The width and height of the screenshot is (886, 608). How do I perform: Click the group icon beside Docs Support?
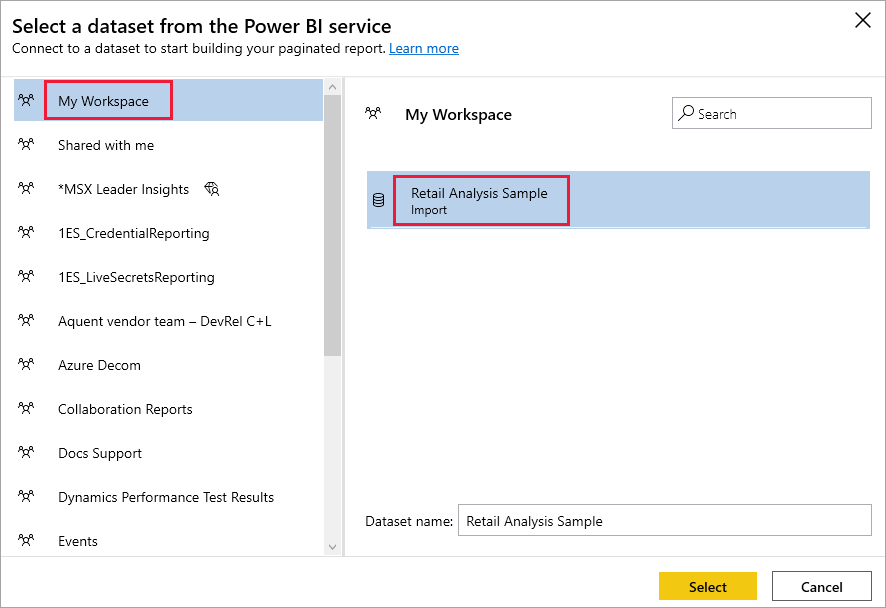tap(26, 452)
